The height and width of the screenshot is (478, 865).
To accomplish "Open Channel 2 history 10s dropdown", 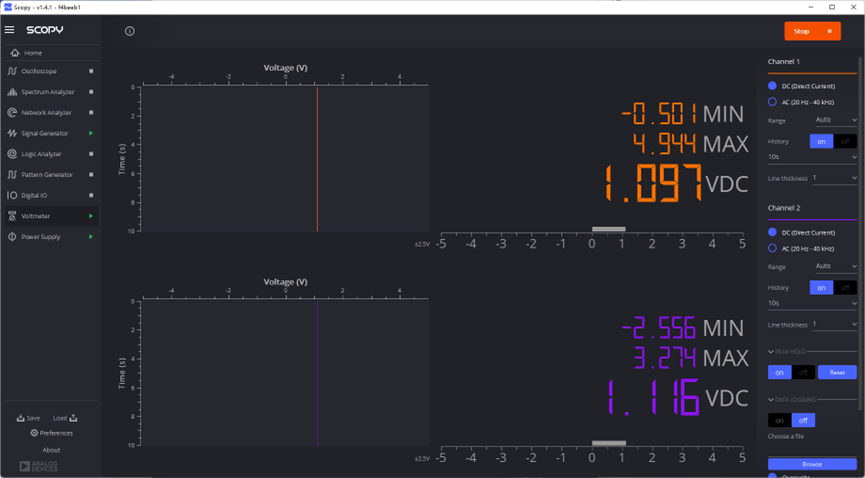I will pyautogui.click(x=812, y=303).
